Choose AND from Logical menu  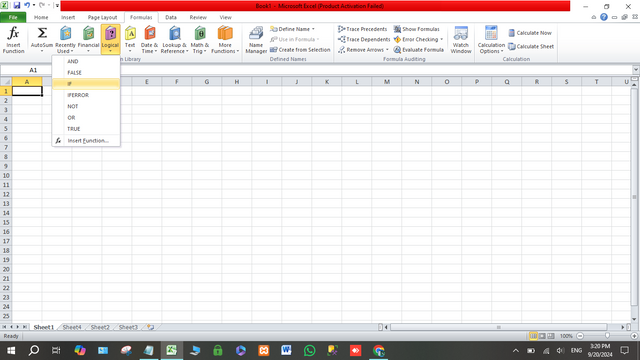[x=86, y=61]
